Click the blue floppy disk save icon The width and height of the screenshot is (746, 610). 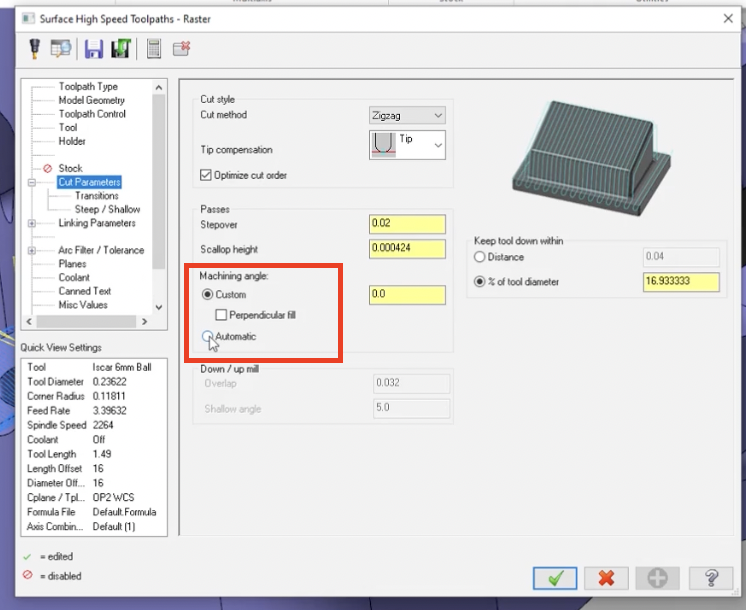[94, 49]
